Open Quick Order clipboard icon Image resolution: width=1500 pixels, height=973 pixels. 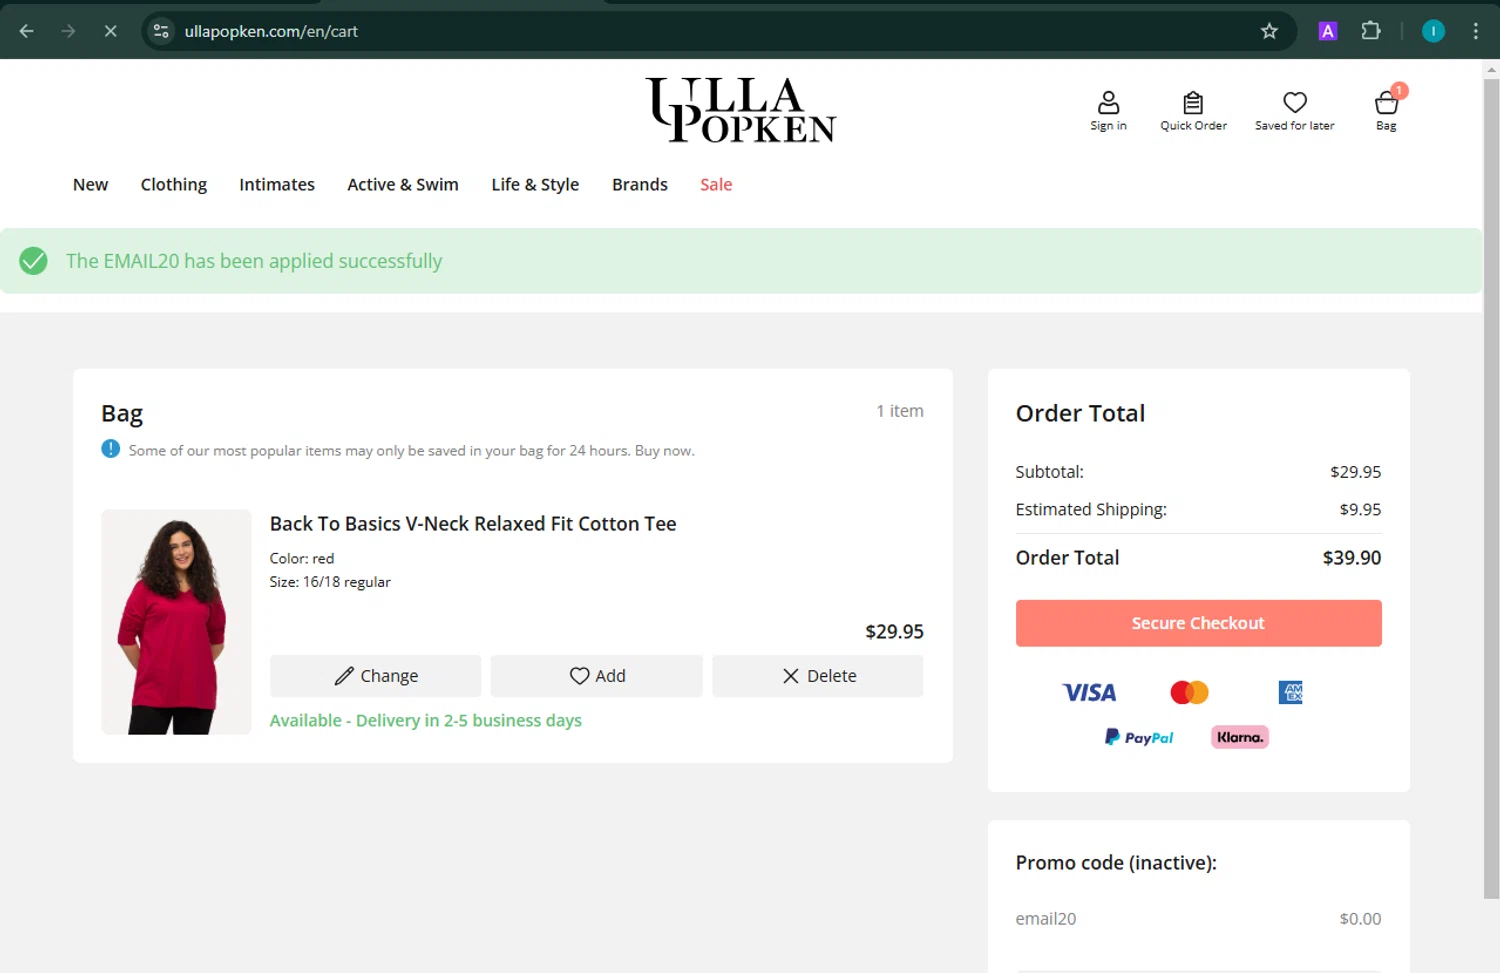[x=1193, y=110]
